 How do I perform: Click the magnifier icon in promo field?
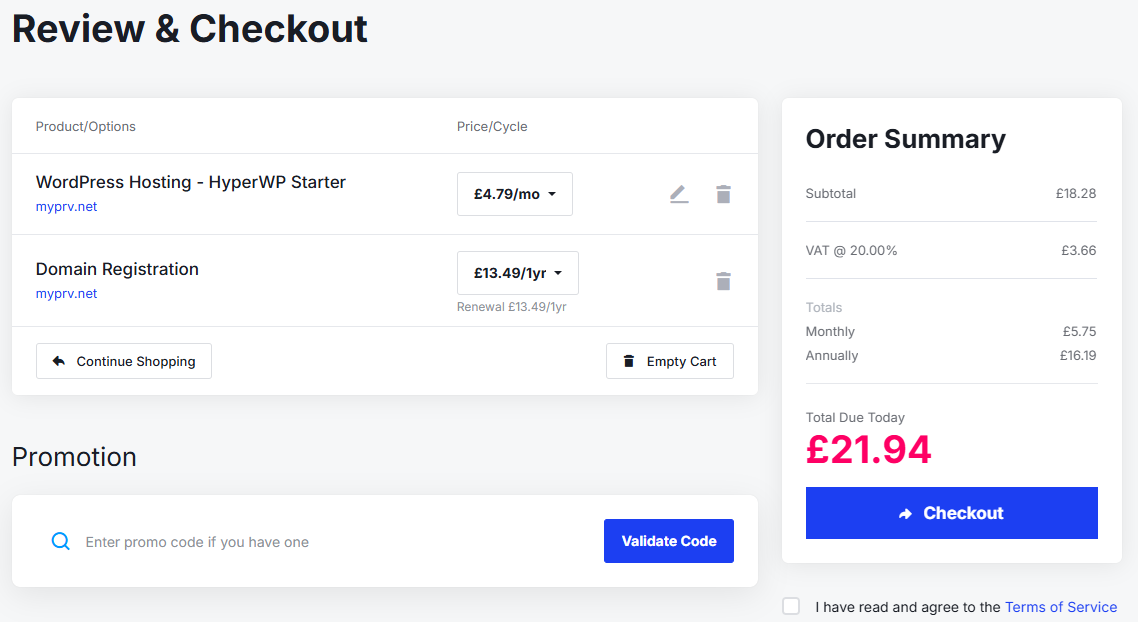click(61, 541)
